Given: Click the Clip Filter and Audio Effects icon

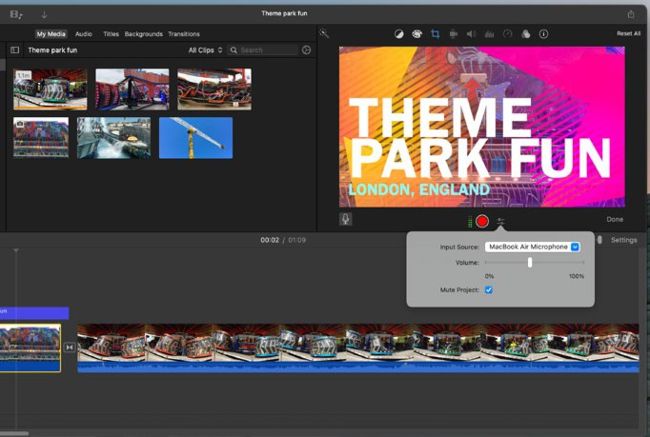Looking at the screenshot, I should coord(525,34).
